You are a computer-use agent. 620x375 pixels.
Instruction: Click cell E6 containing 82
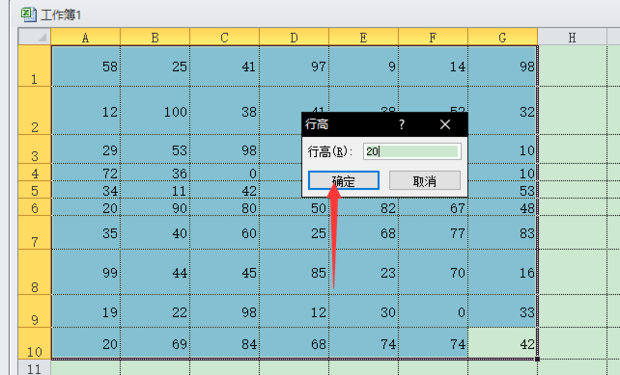[364, 207]
